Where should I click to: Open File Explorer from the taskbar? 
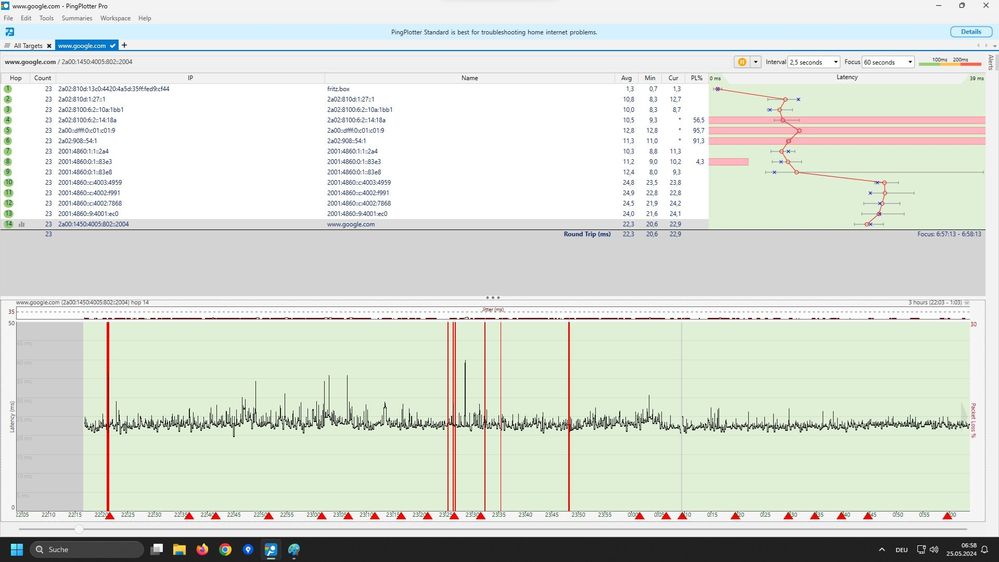click(180, 549)
